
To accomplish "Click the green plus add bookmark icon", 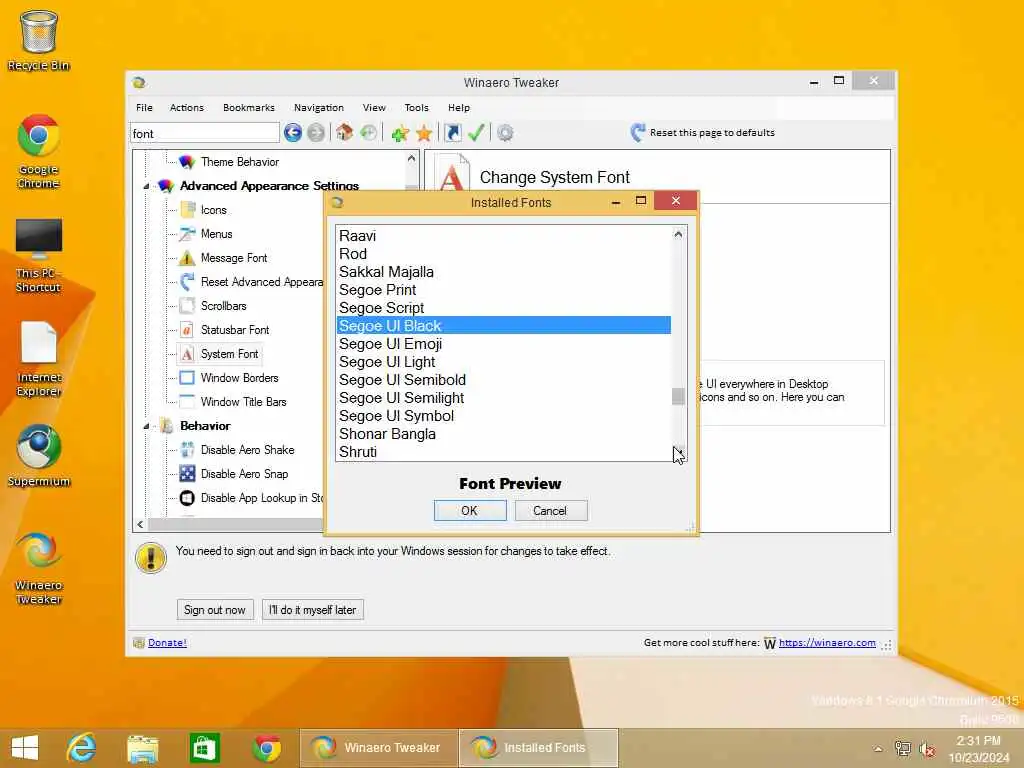I will tap(400, 133).
